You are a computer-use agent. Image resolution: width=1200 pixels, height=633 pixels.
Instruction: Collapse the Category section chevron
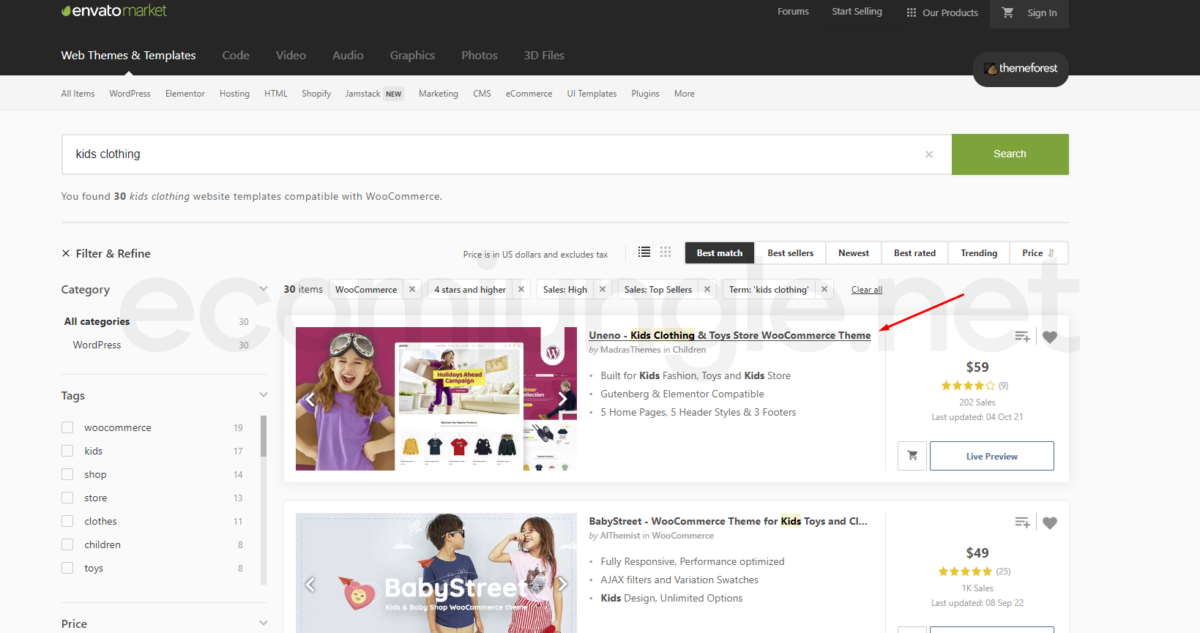(263, 289)
